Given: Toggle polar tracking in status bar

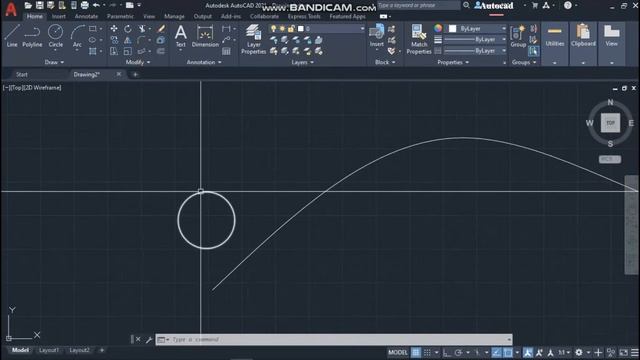Looking at the screenshot, I should [458, 352].
